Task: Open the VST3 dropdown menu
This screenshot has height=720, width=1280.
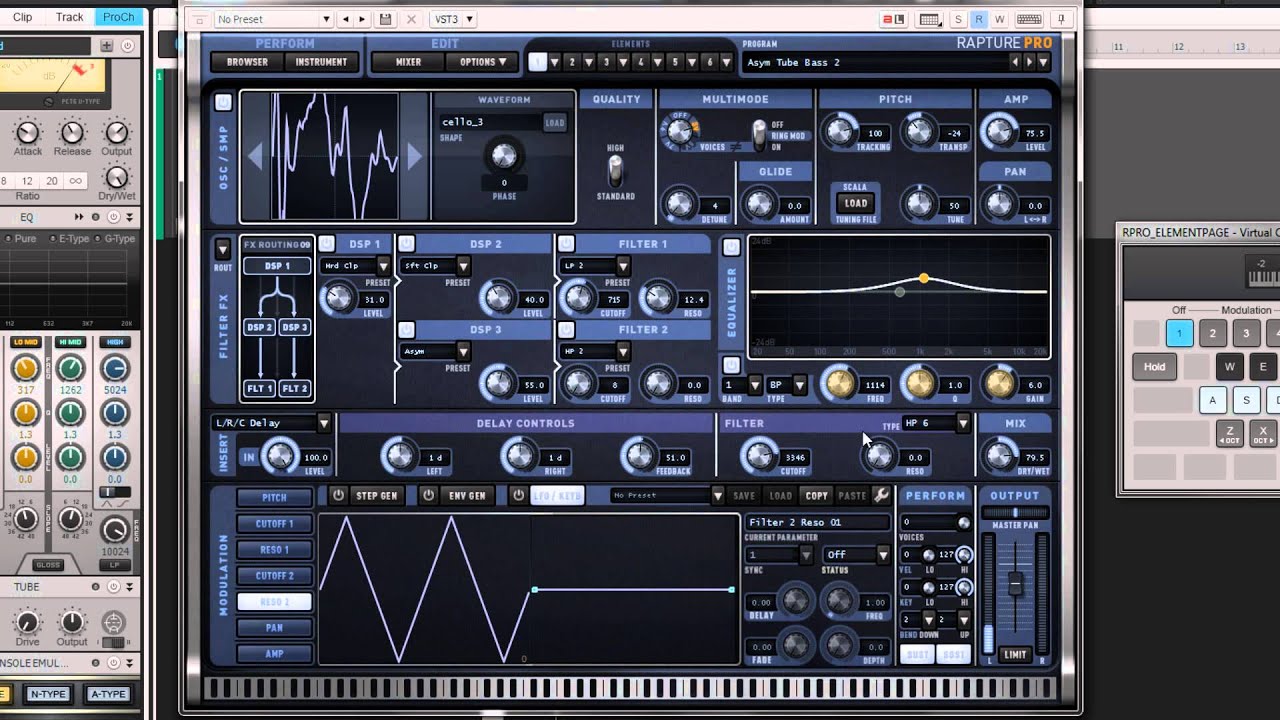Action: (454, 19)
